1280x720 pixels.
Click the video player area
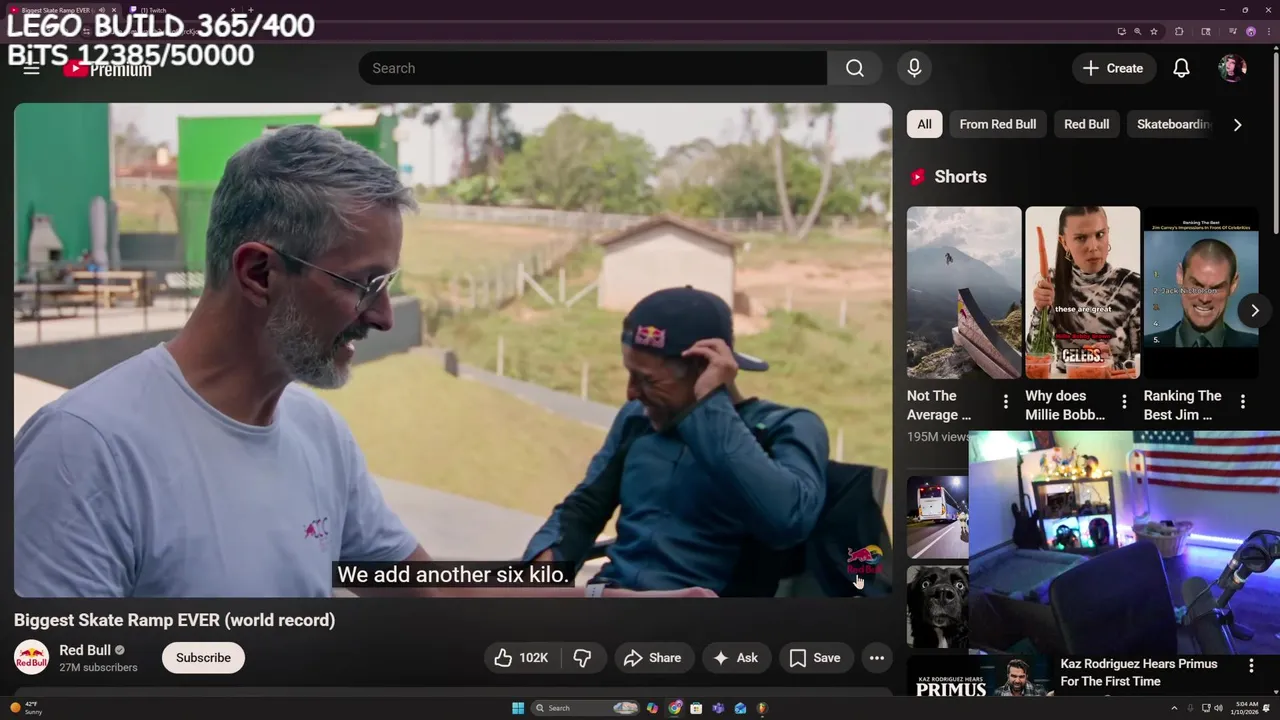pyautogui.click(x=453, y=350)
